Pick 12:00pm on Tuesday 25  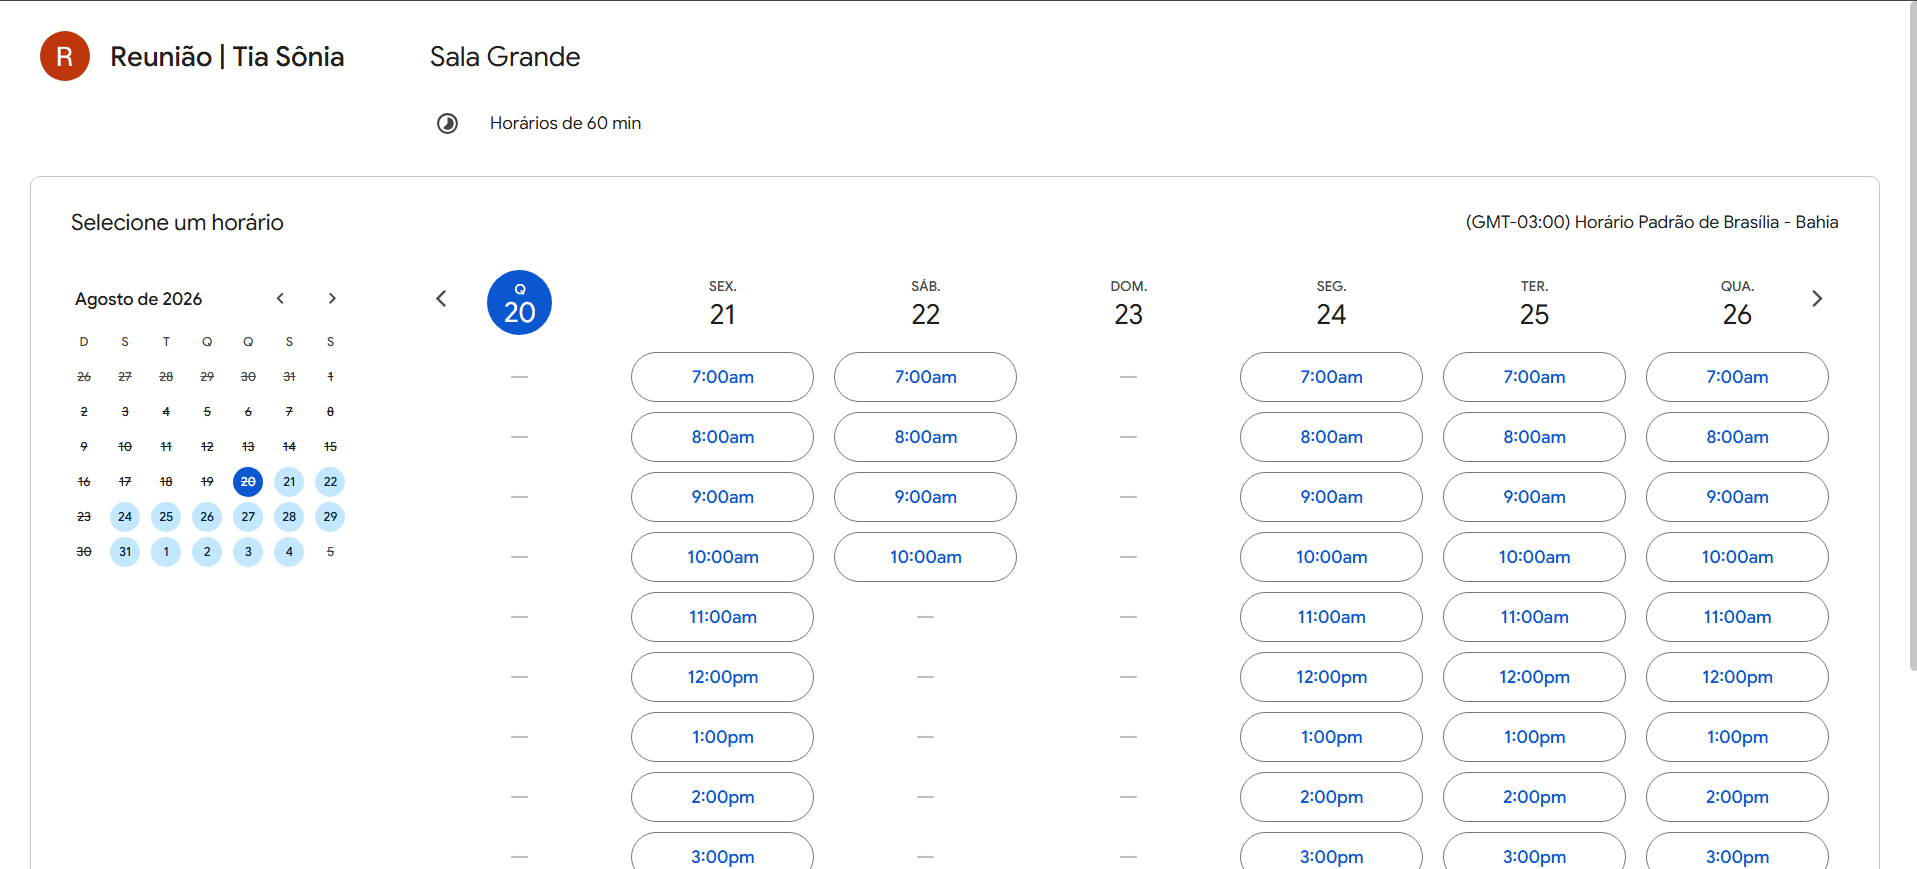tap(1534, 677)
